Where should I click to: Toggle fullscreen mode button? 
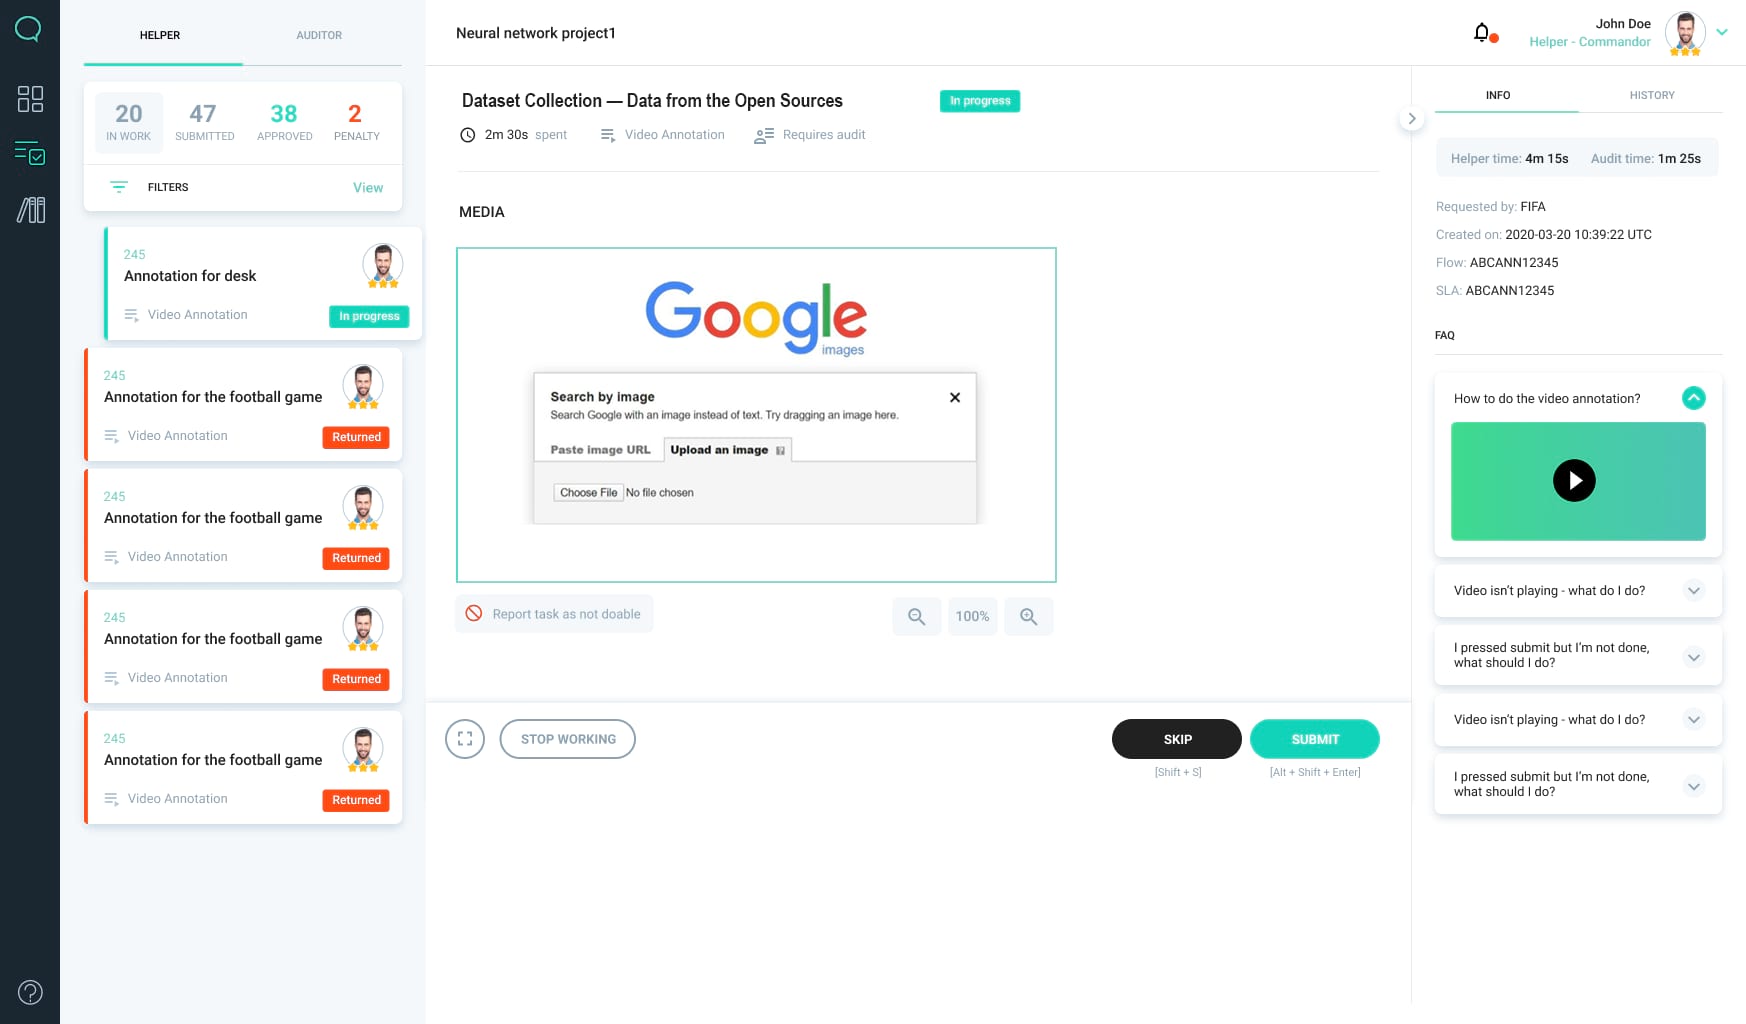(465, 739)
